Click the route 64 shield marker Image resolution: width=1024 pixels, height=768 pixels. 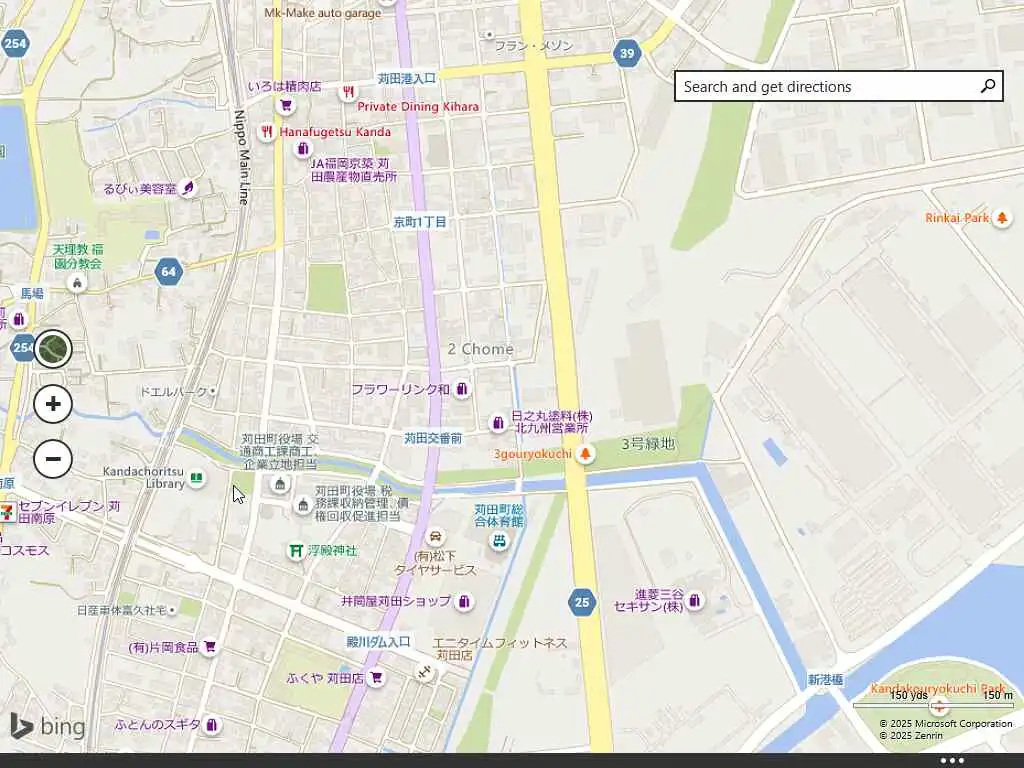coord(168,271)
